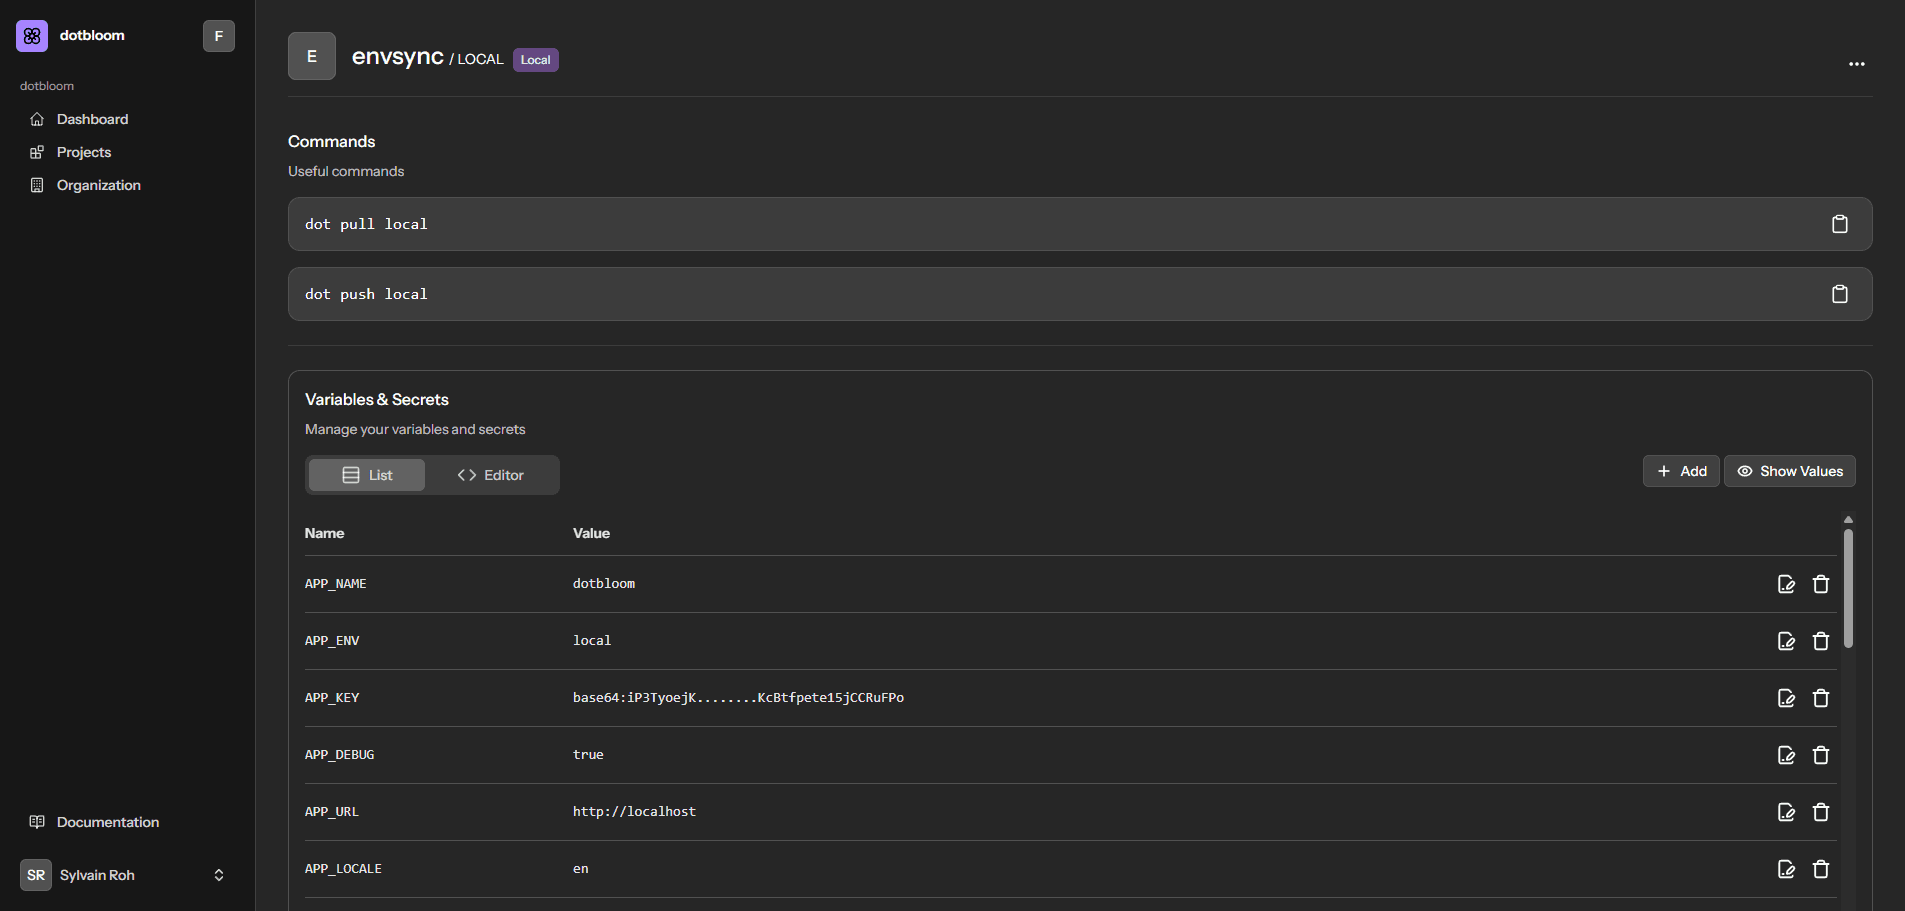Click the variables list scrollbar thumb
This screenshot has height=911, width=1905.
(1848, 588)
